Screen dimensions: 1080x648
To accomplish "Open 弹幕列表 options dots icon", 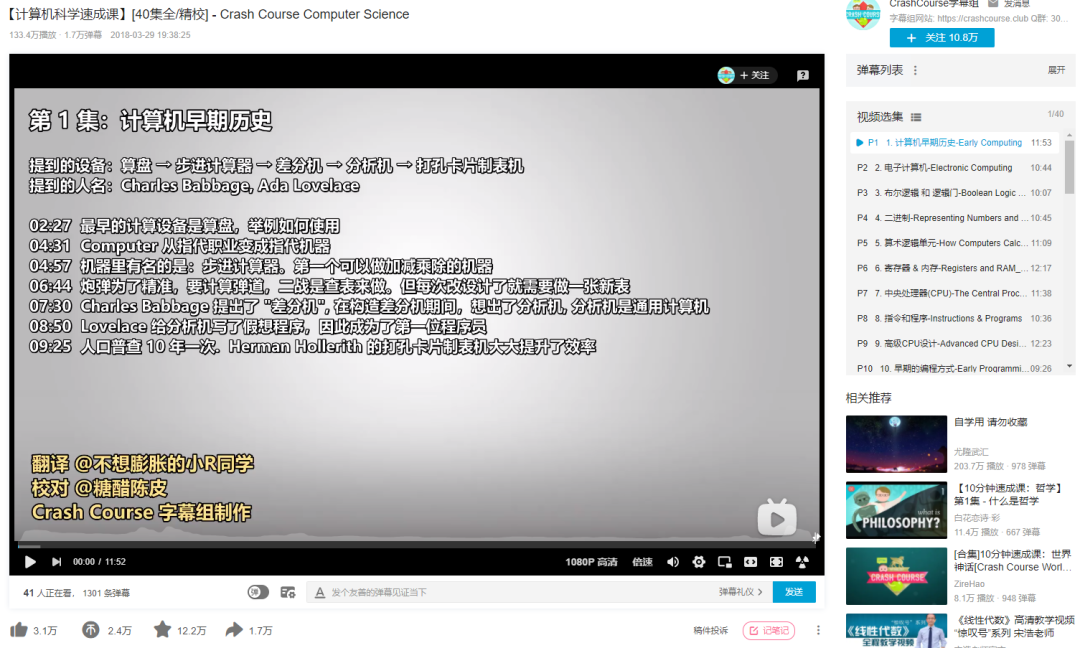I will (x=915, y=70).
